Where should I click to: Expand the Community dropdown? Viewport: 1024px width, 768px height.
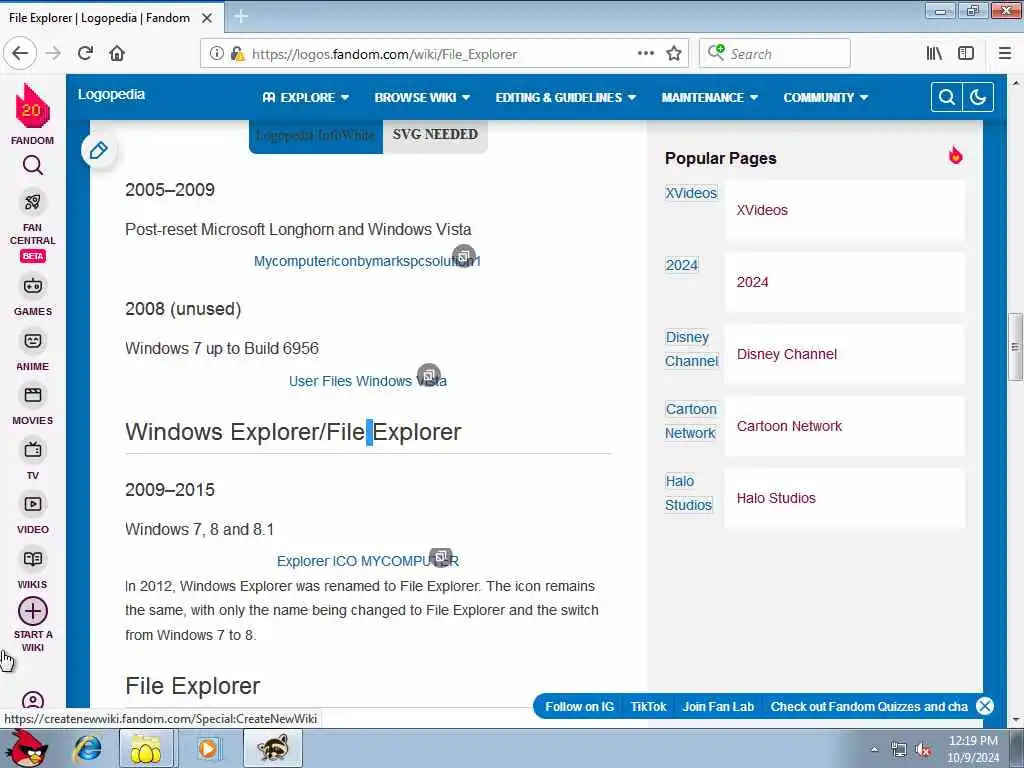(x=825, y=97)
